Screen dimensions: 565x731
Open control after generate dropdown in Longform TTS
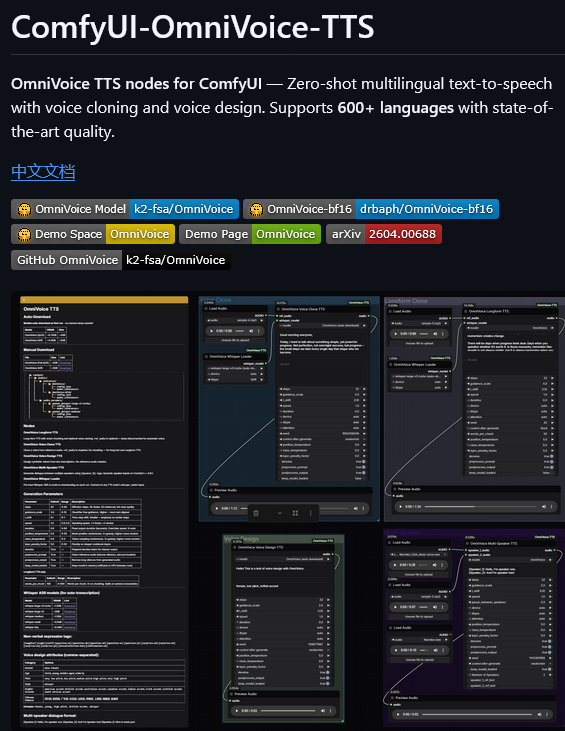(x=511, y=428)
